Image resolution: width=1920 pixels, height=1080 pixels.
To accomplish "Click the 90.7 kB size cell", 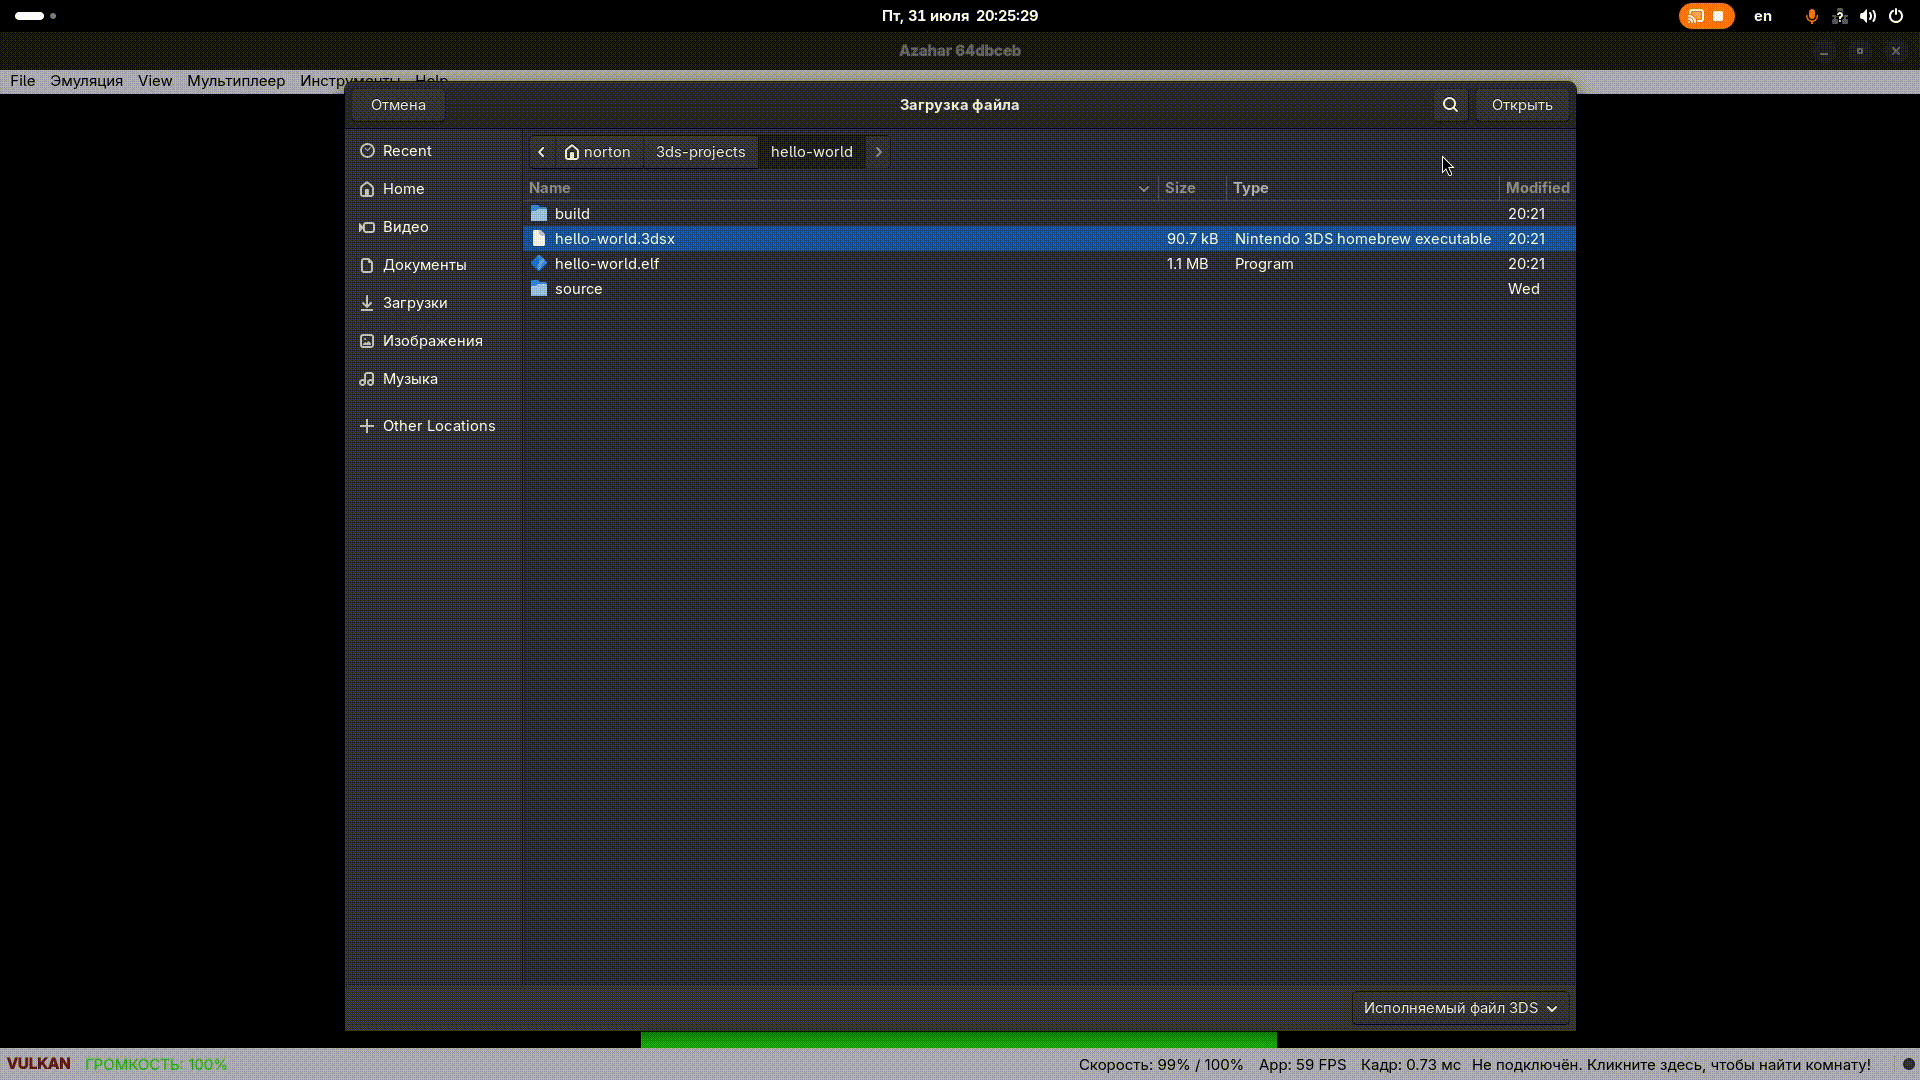I will coord(1192,239).
